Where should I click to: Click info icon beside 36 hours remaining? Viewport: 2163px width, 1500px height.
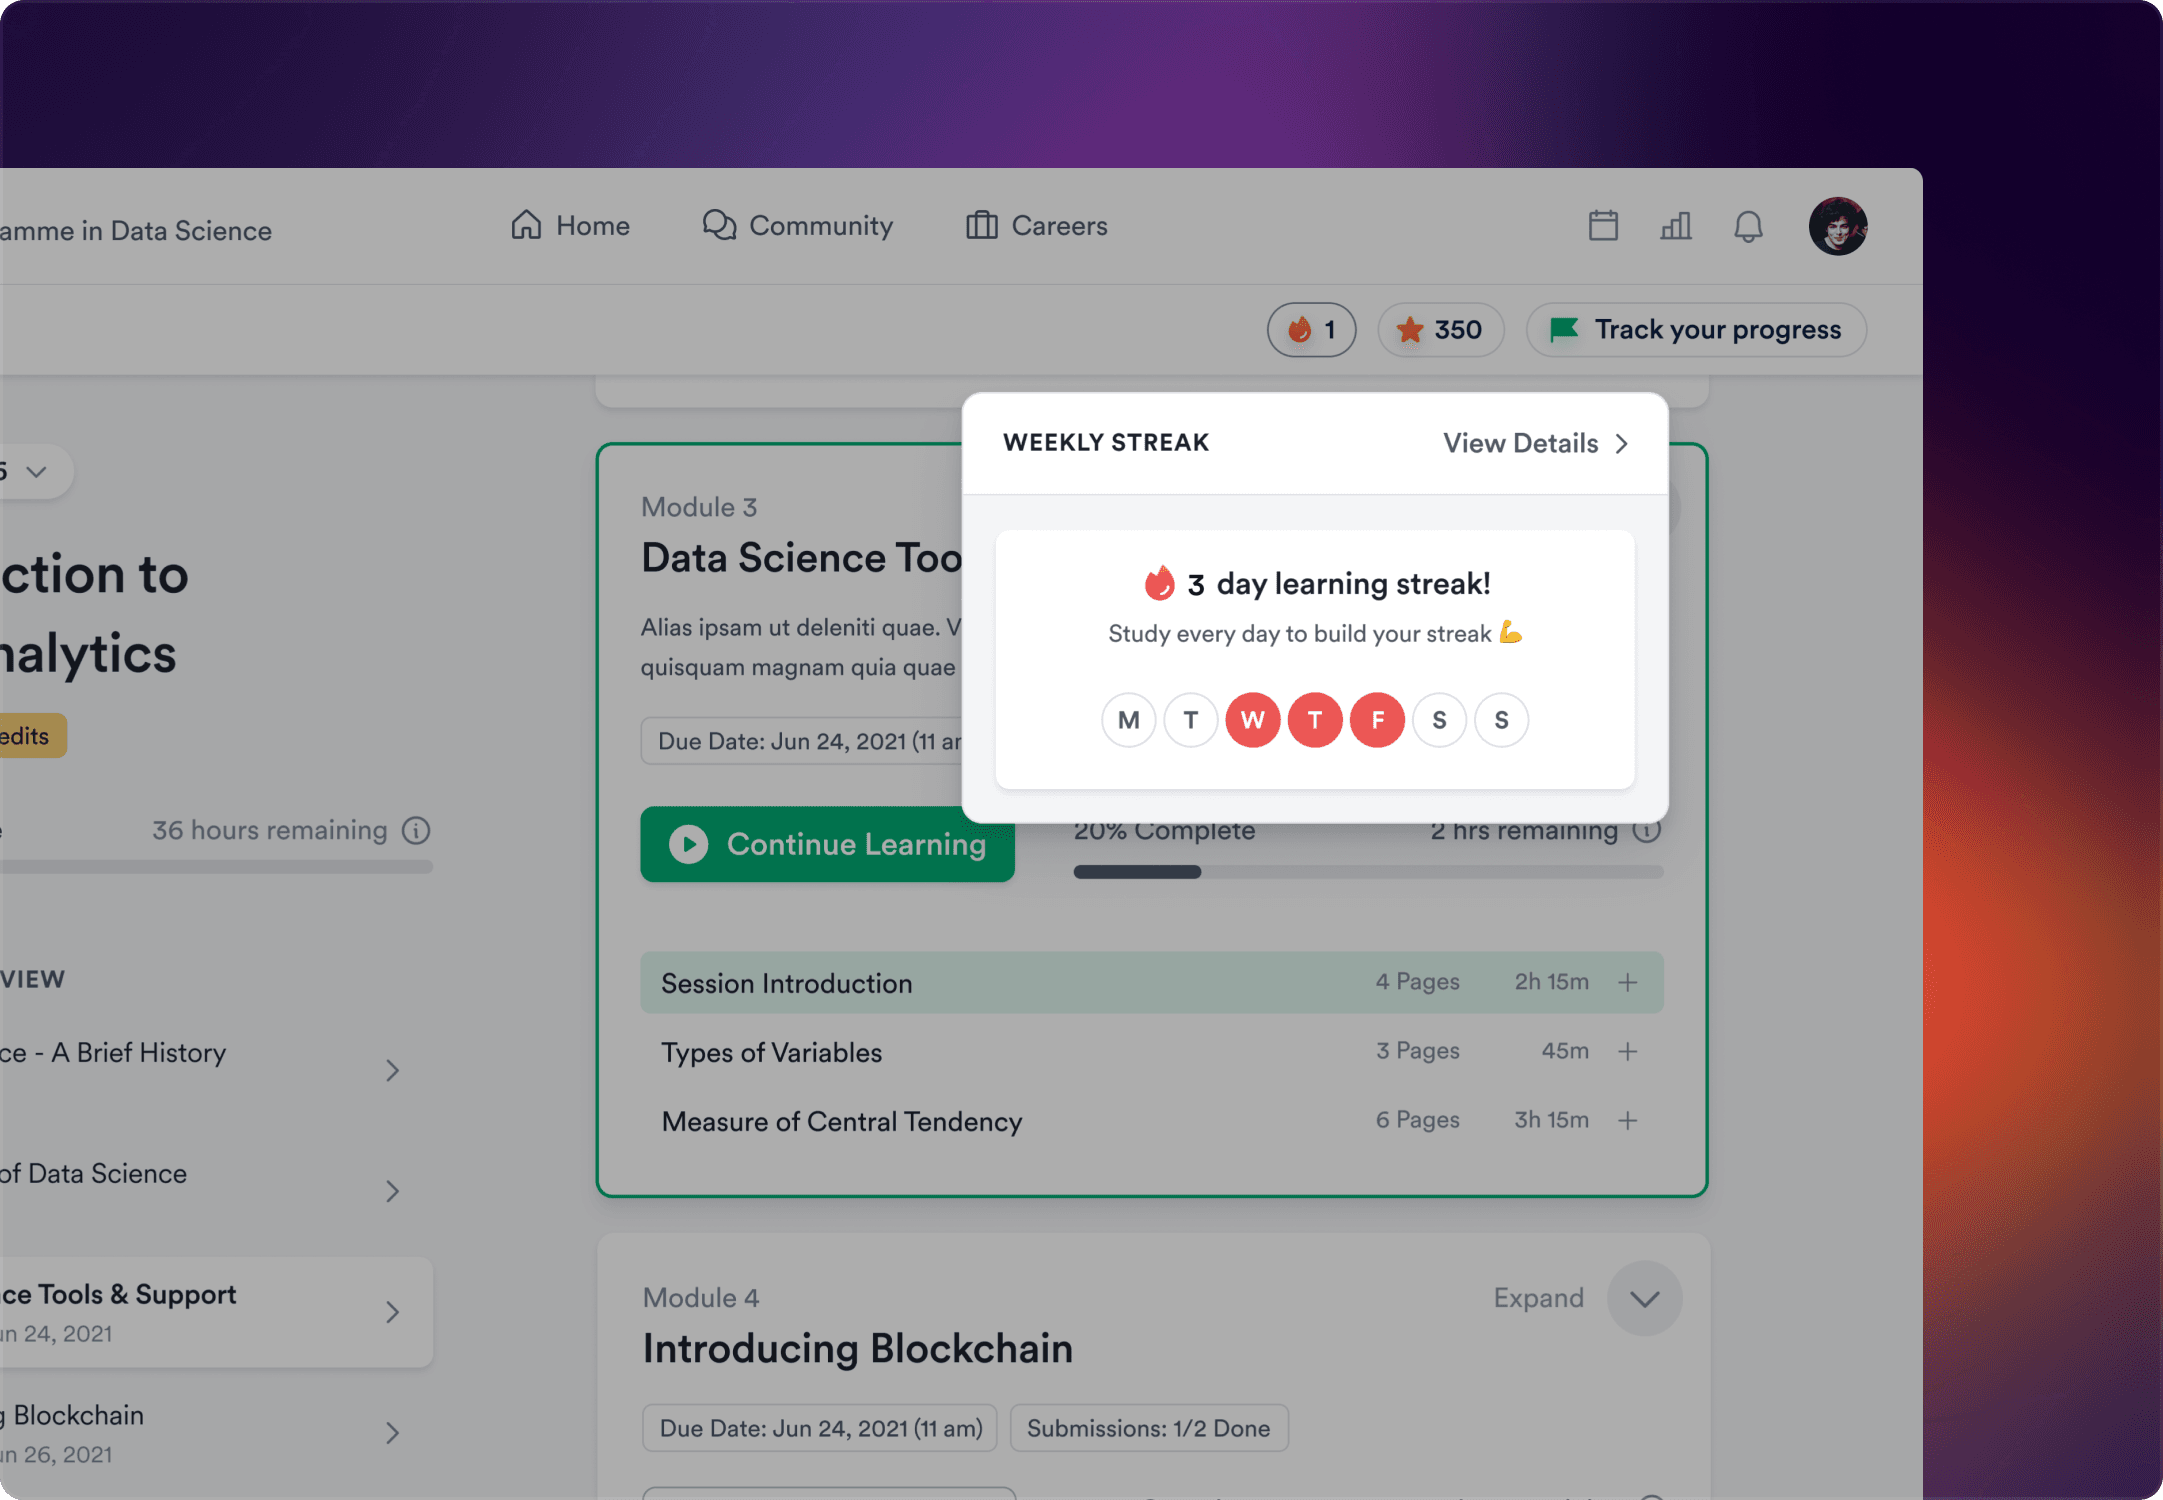click(x=416, y=830)
